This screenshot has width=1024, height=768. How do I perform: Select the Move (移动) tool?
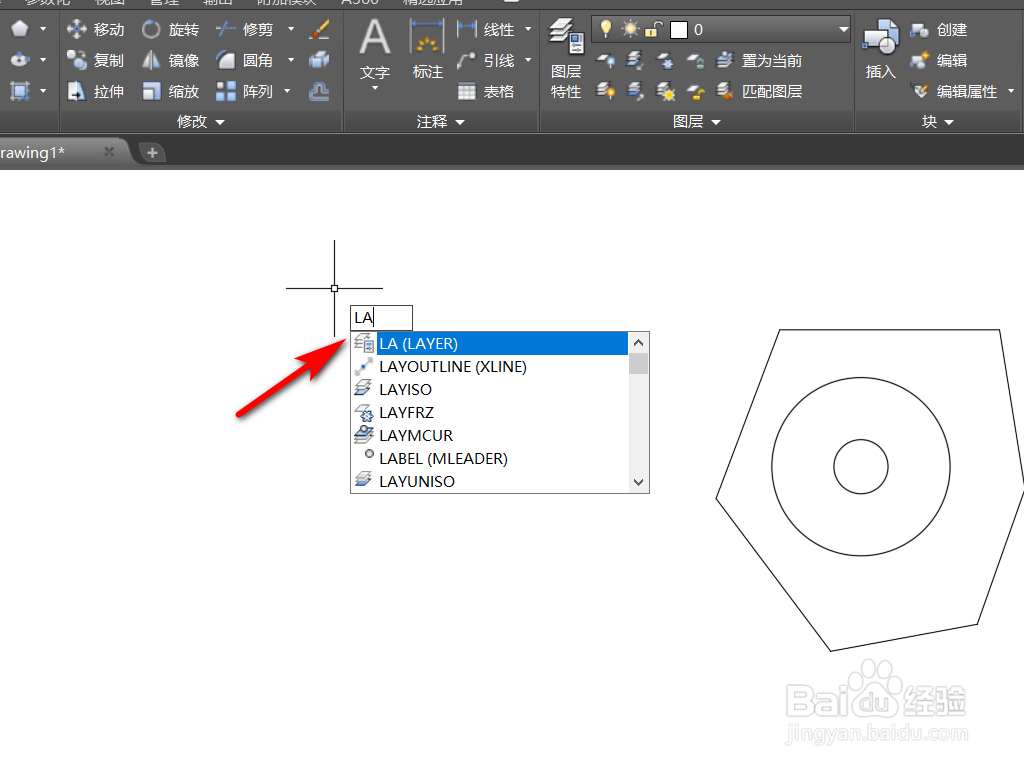[x=95, y=29]
